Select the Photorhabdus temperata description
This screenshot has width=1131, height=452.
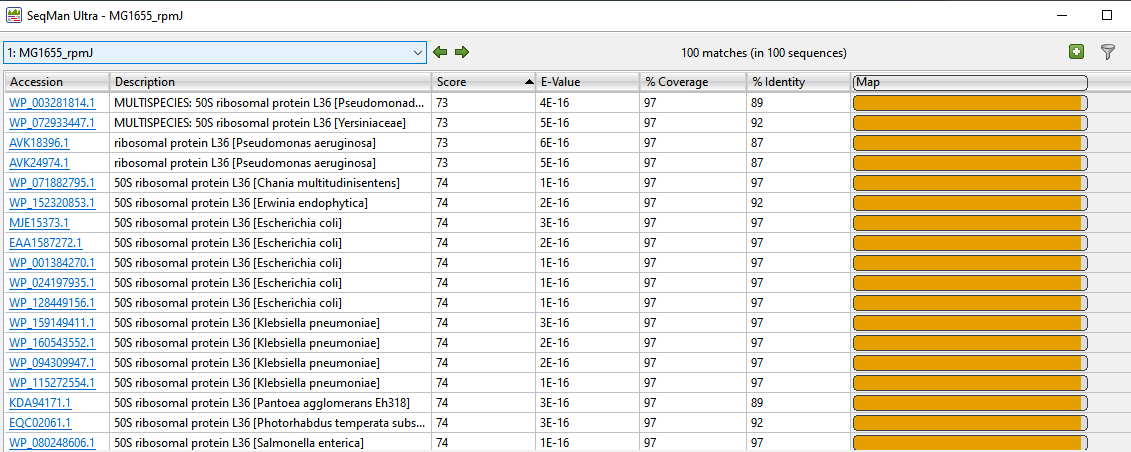(x=270, y=422)
